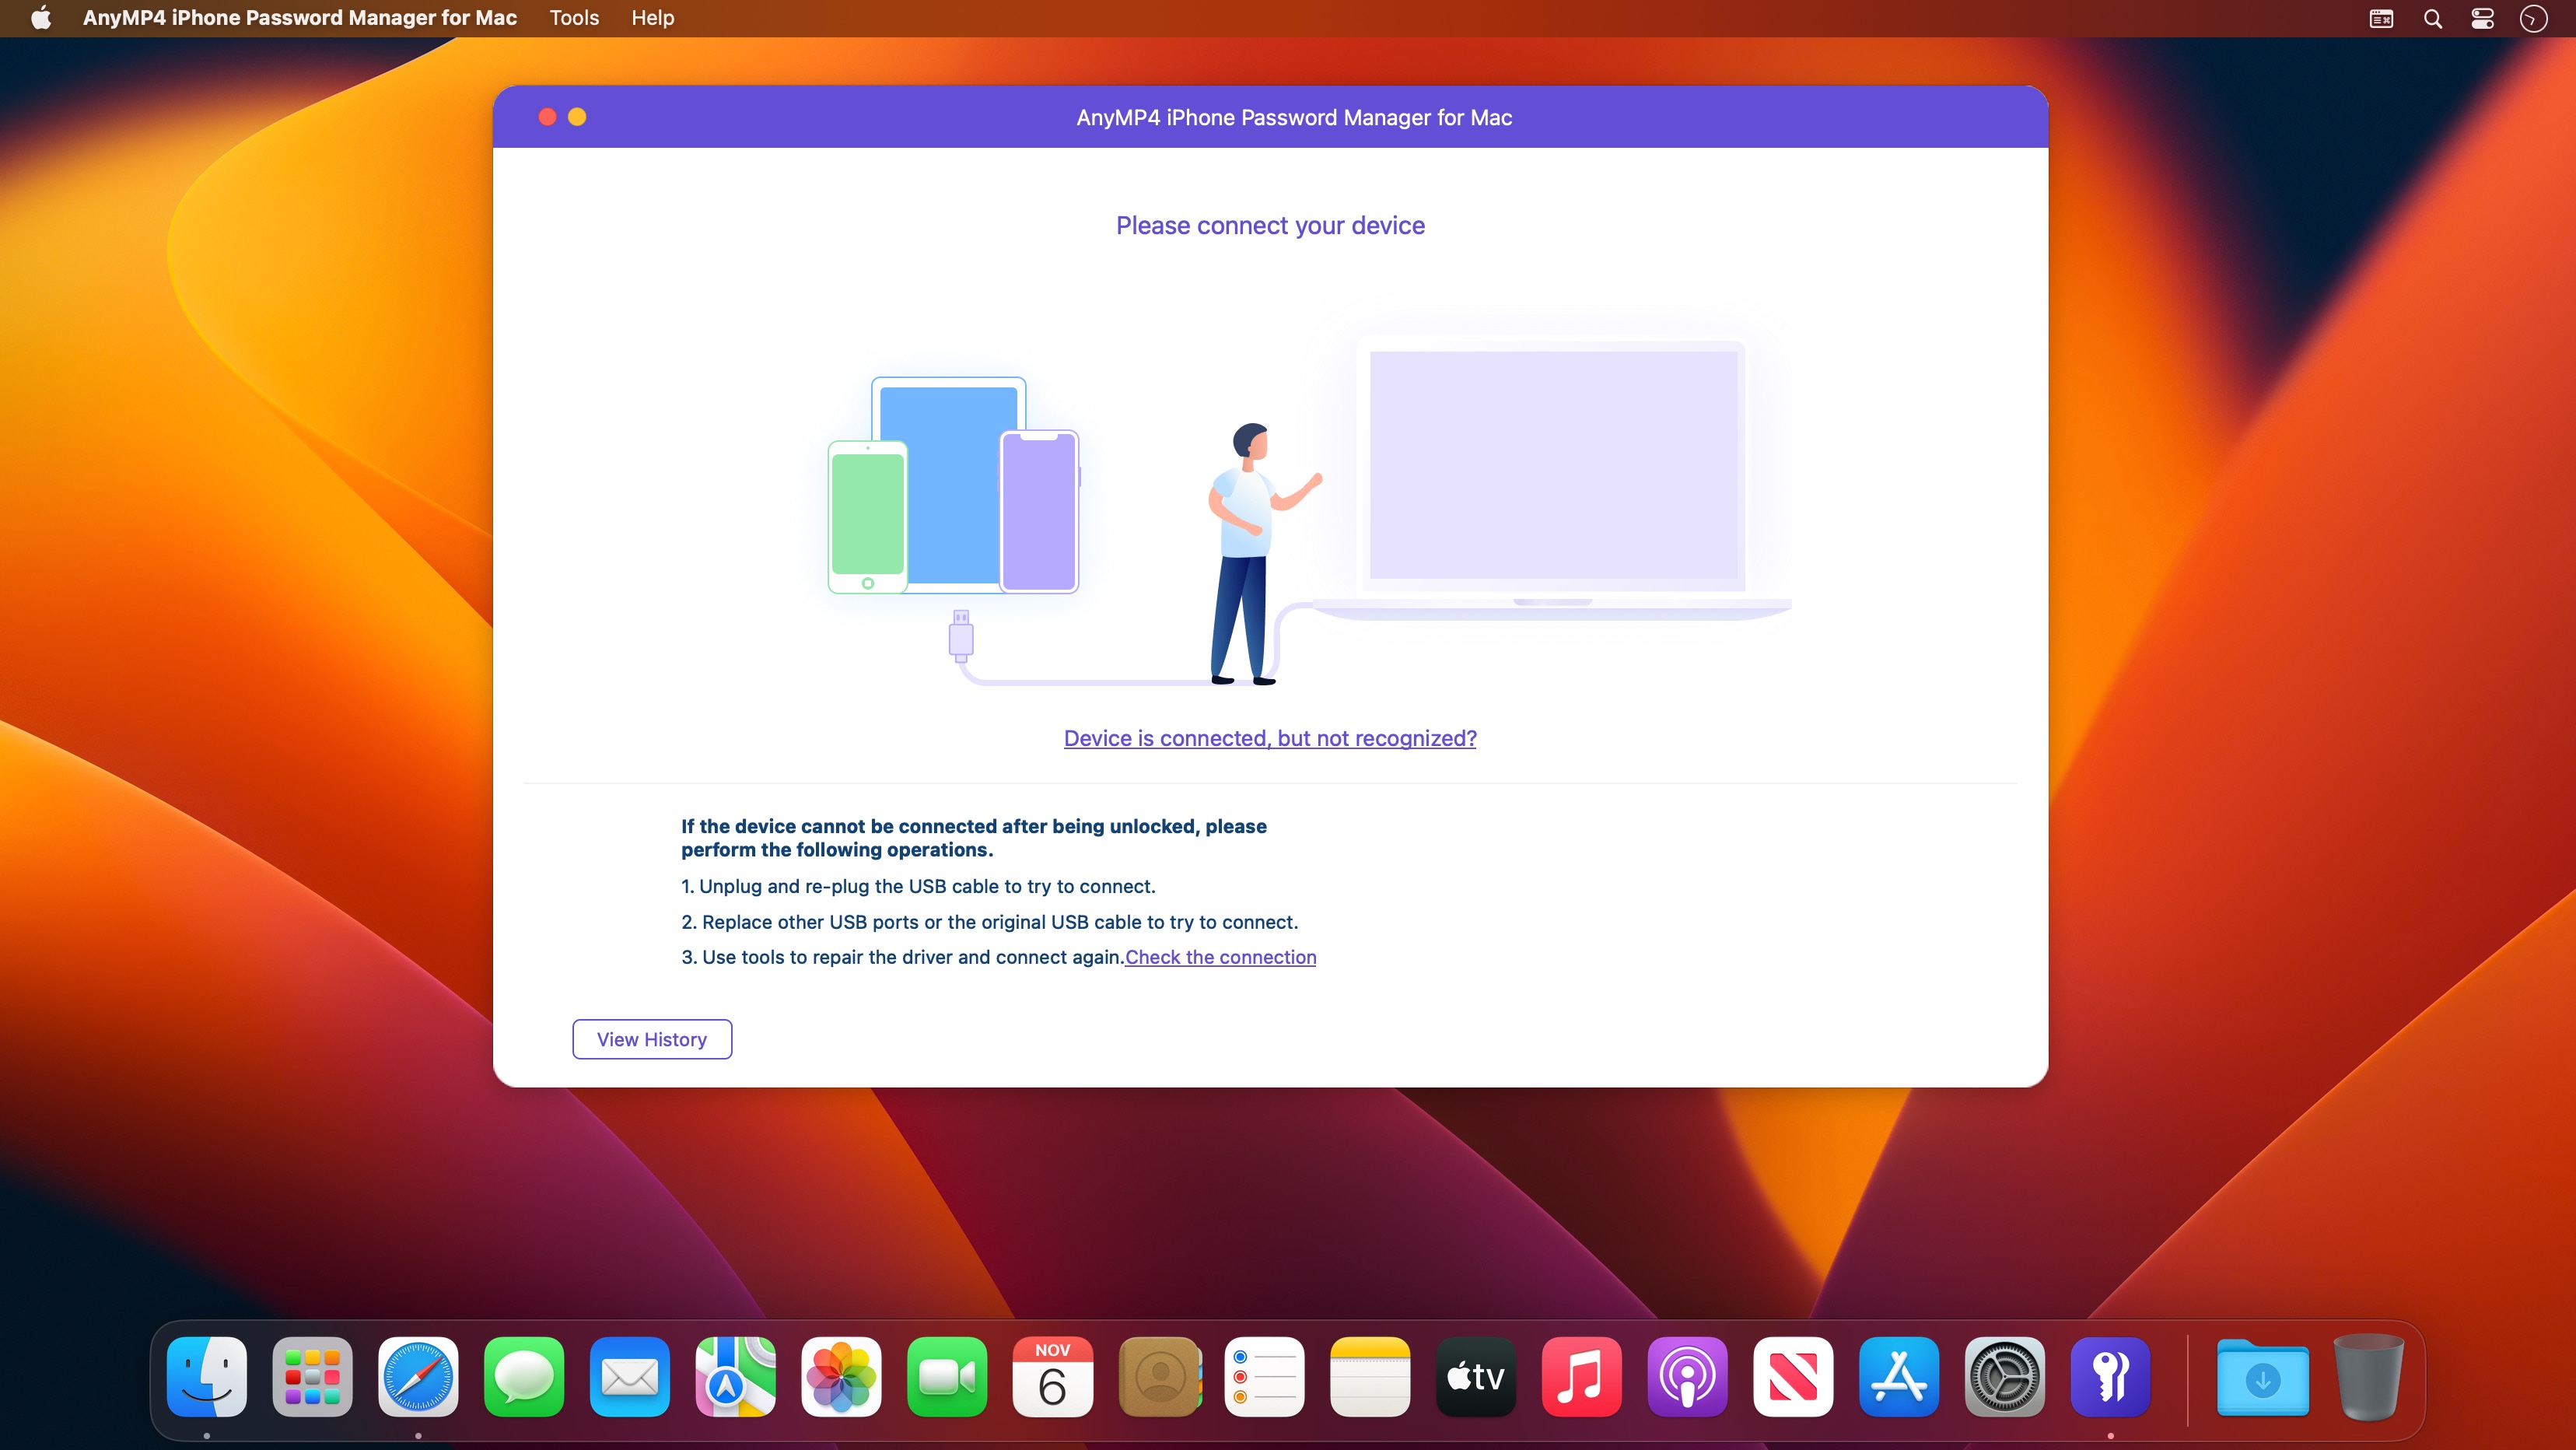
Task: Click the 'Please connect your device' heading
Action: [1270, 226]
